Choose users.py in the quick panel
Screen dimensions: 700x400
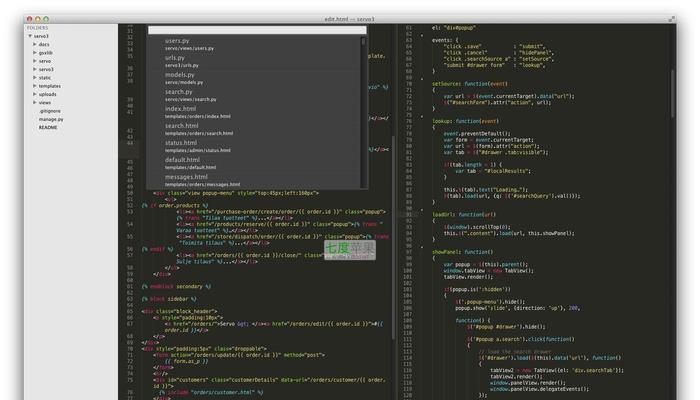(254, 44)
